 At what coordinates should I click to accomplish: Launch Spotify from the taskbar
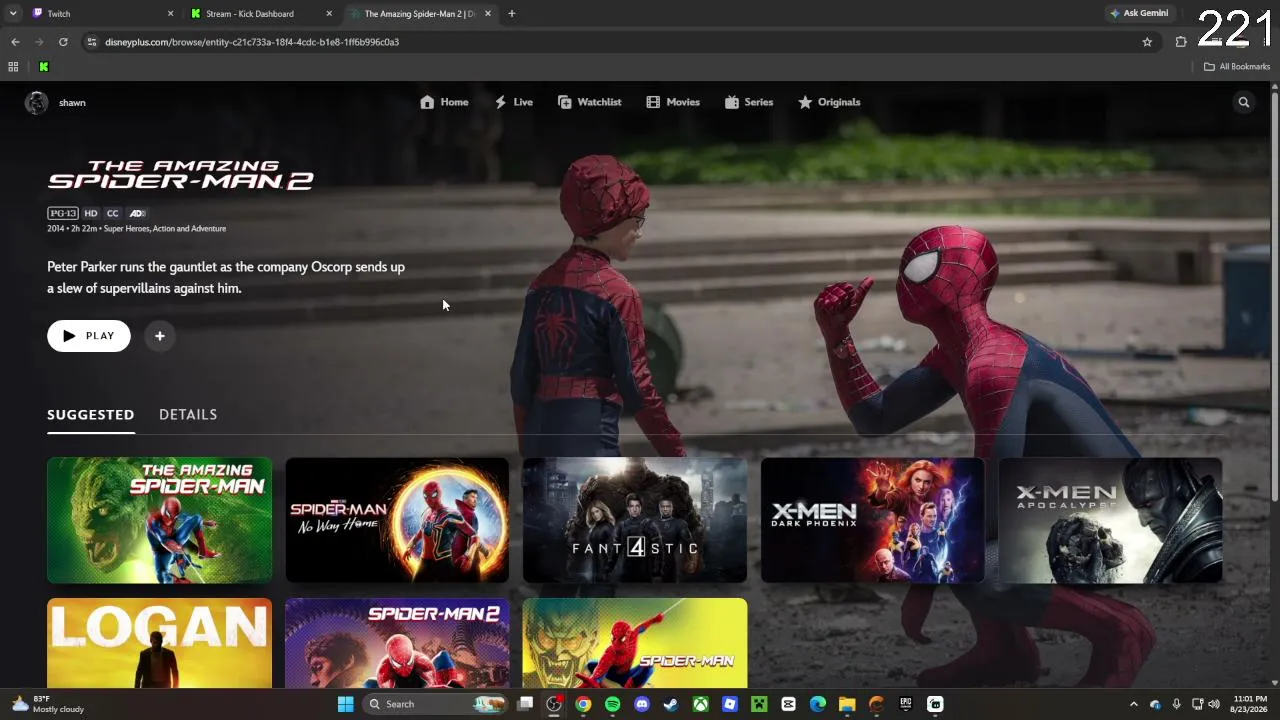tap(612, 704)
